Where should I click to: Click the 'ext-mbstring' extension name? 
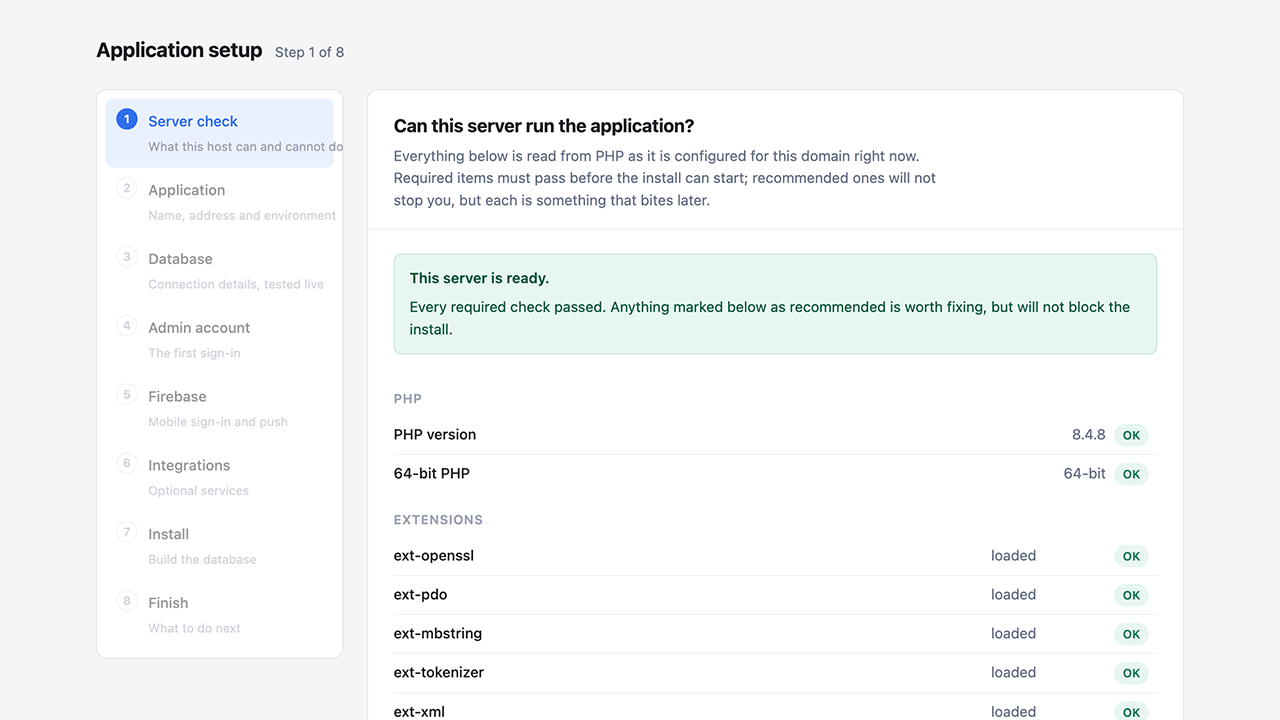click(x=438, y=634)
